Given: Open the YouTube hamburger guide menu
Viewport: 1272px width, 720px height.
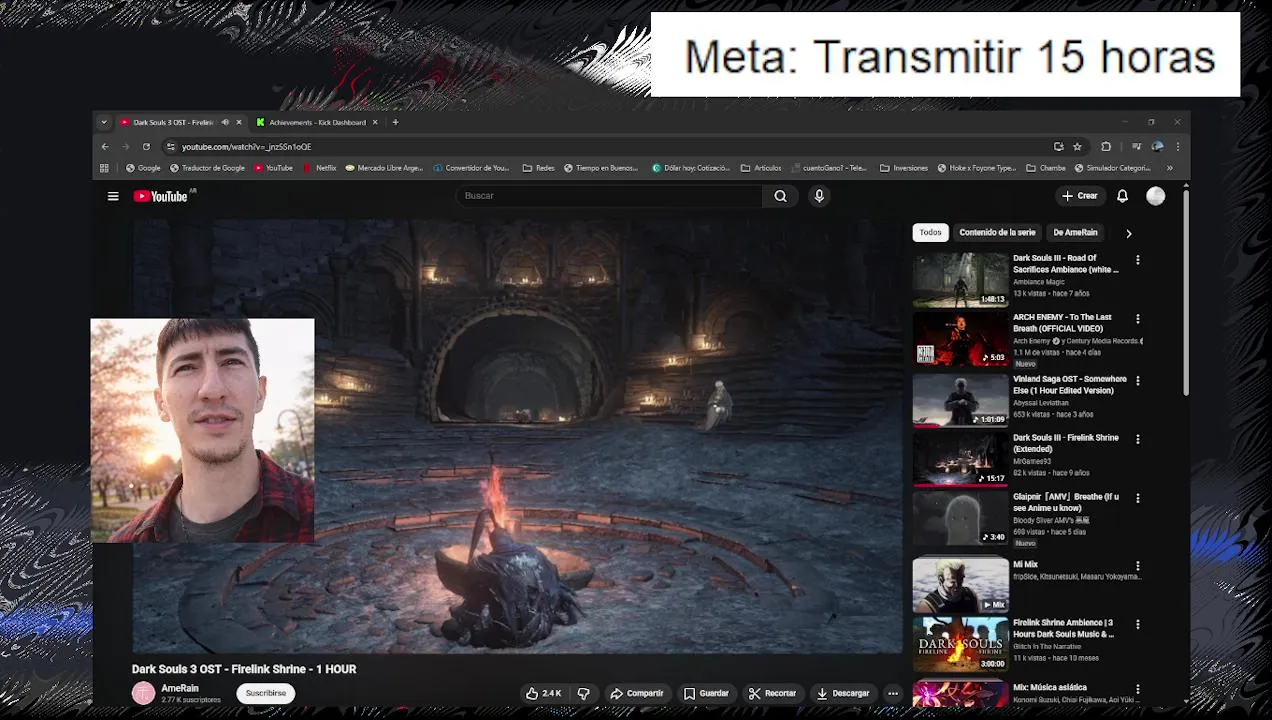Looking at the screenshot, I should coord(113,196).
